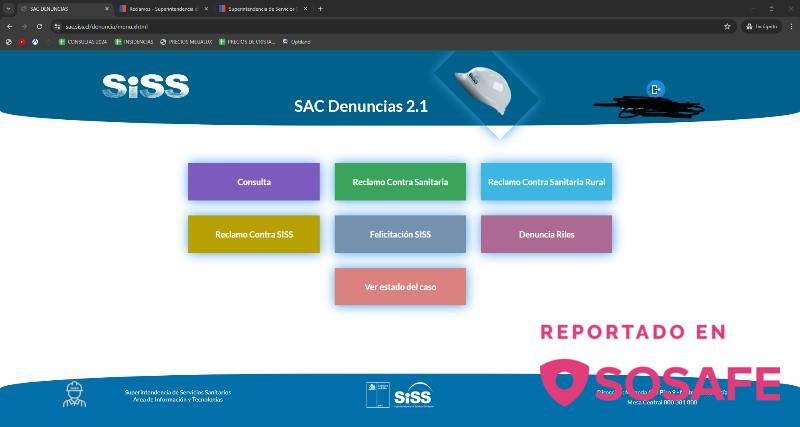Close the Reclamos Superintendencia tab
The height and width of the screenshot is (427, 800).
[x=206, y=9]
